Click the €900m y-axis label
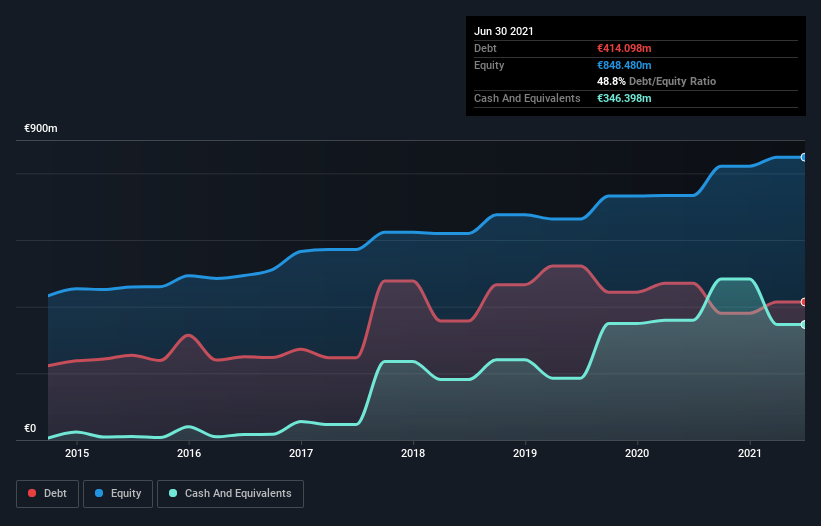This screenshot has width=821, height=526. pos(41,128)
